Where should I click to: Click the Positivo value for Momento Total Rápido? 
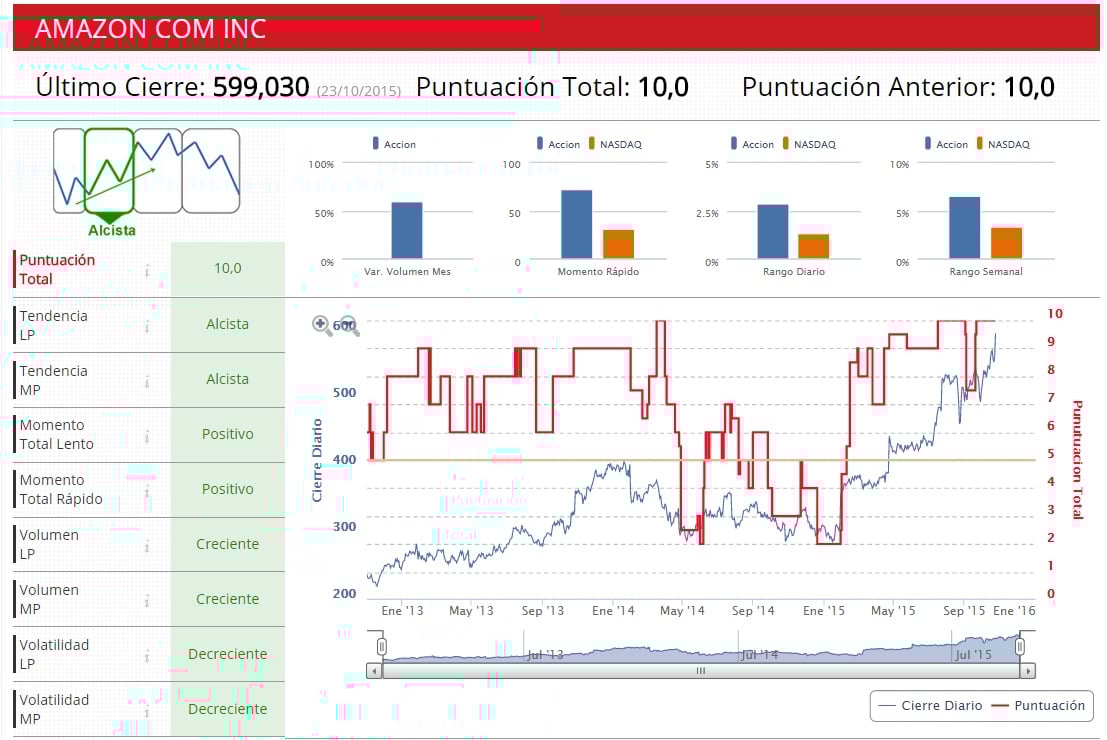click(227, 490)
